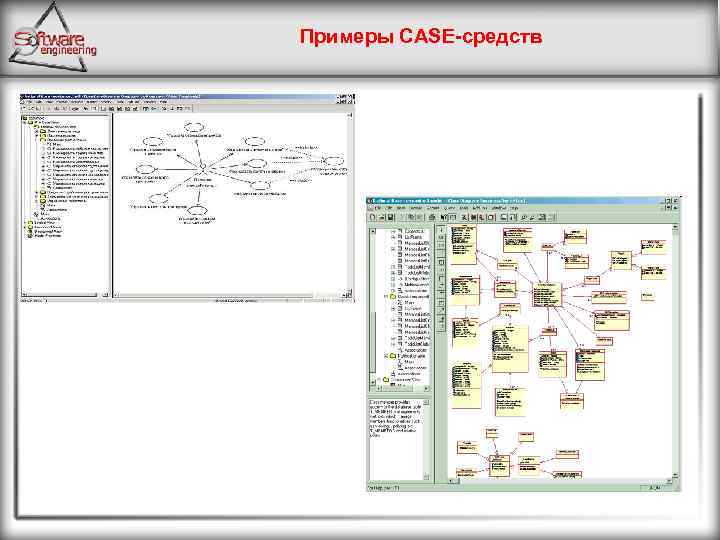Select Component View folder in use case window
The height and width of the screenshot is (540, 720).
44,227
